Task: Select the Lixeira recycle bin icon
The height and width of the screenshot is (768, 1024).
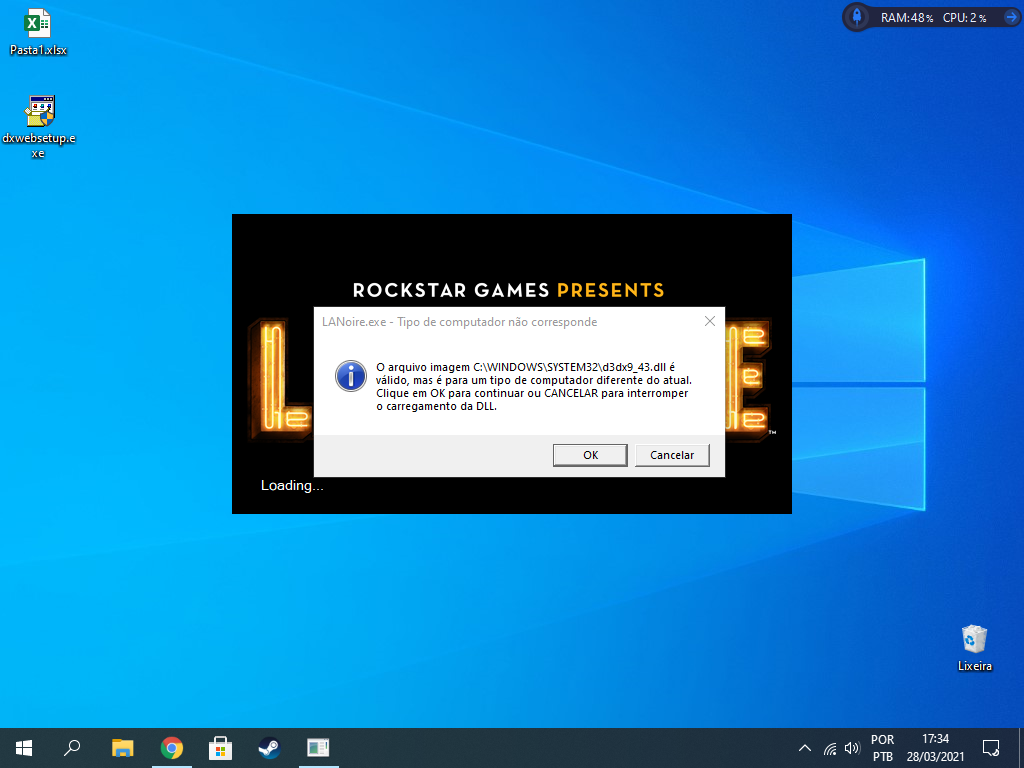Action: [x=974, y=648]
